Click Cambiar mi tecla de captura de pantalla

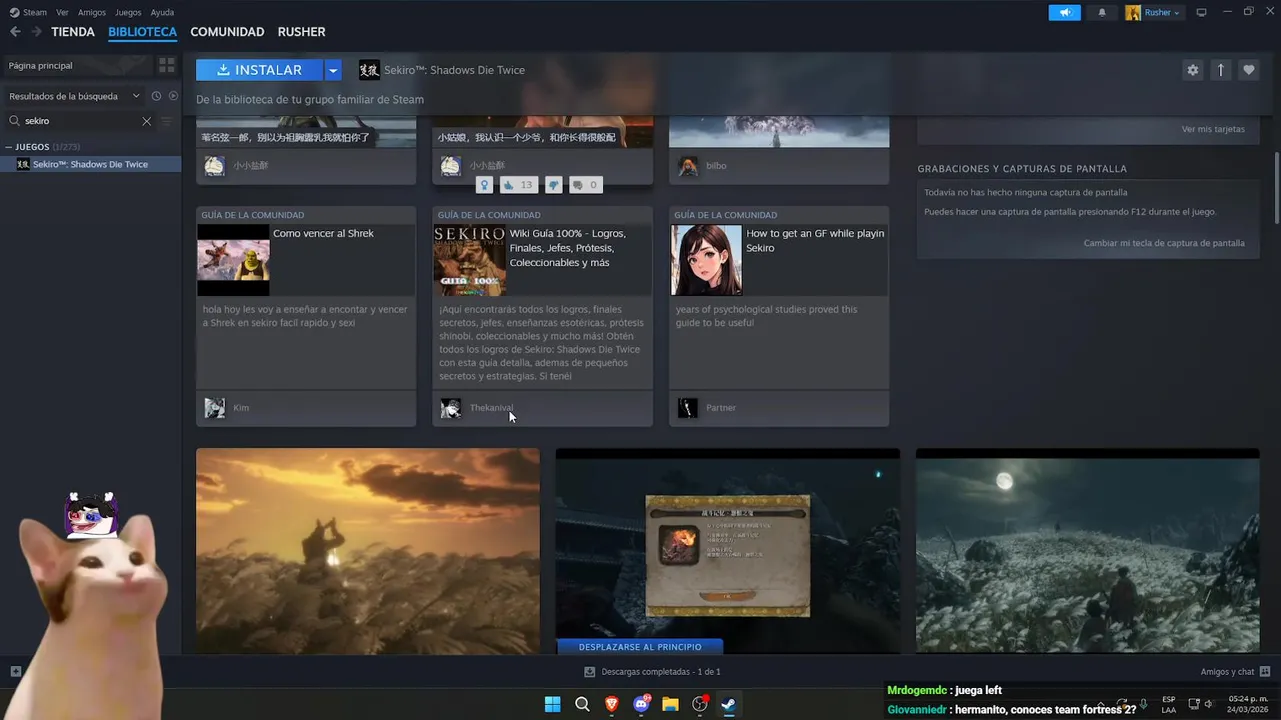tap(1164, 243)
